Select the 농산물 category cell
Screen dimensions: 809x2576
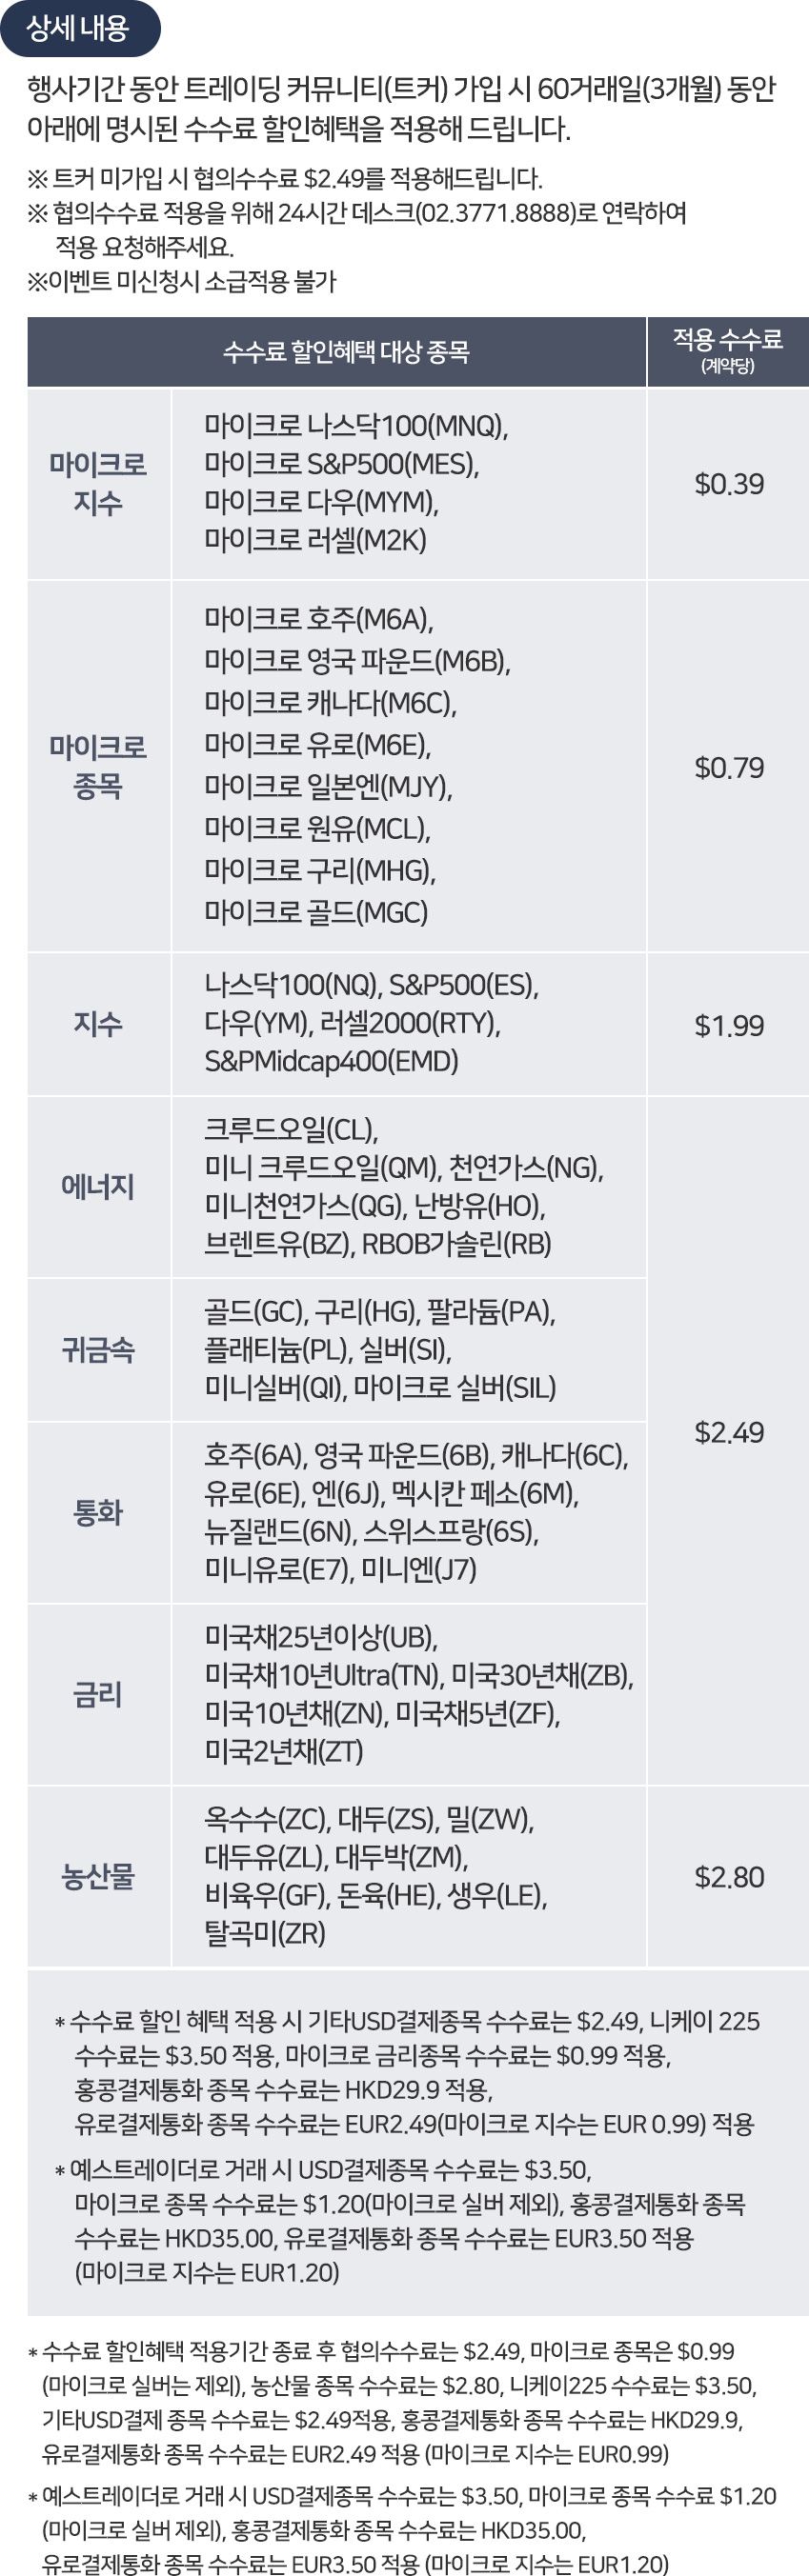[x=98, y=1877]
